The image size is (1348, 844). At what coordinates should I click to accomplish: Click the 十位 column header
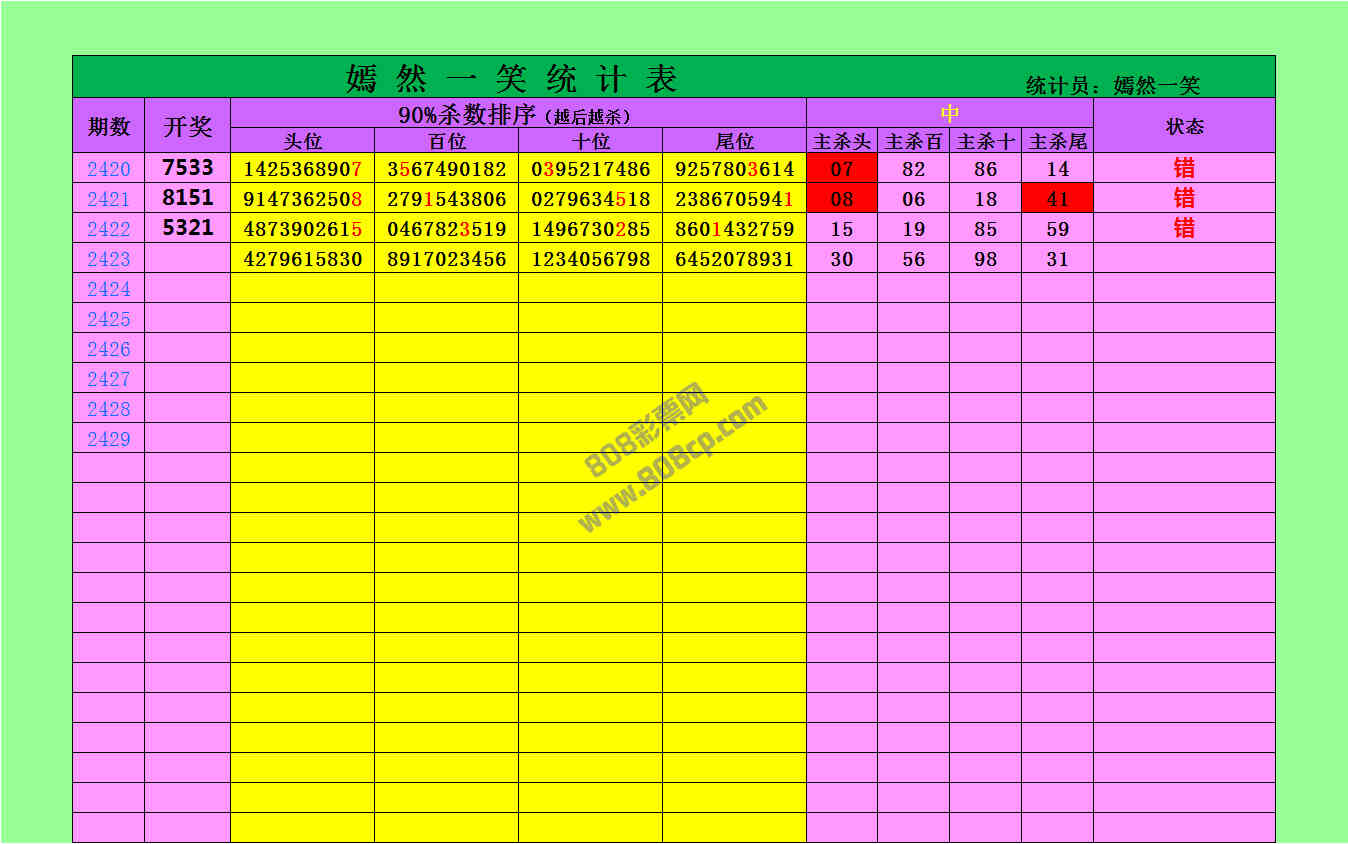pos(591,142)
